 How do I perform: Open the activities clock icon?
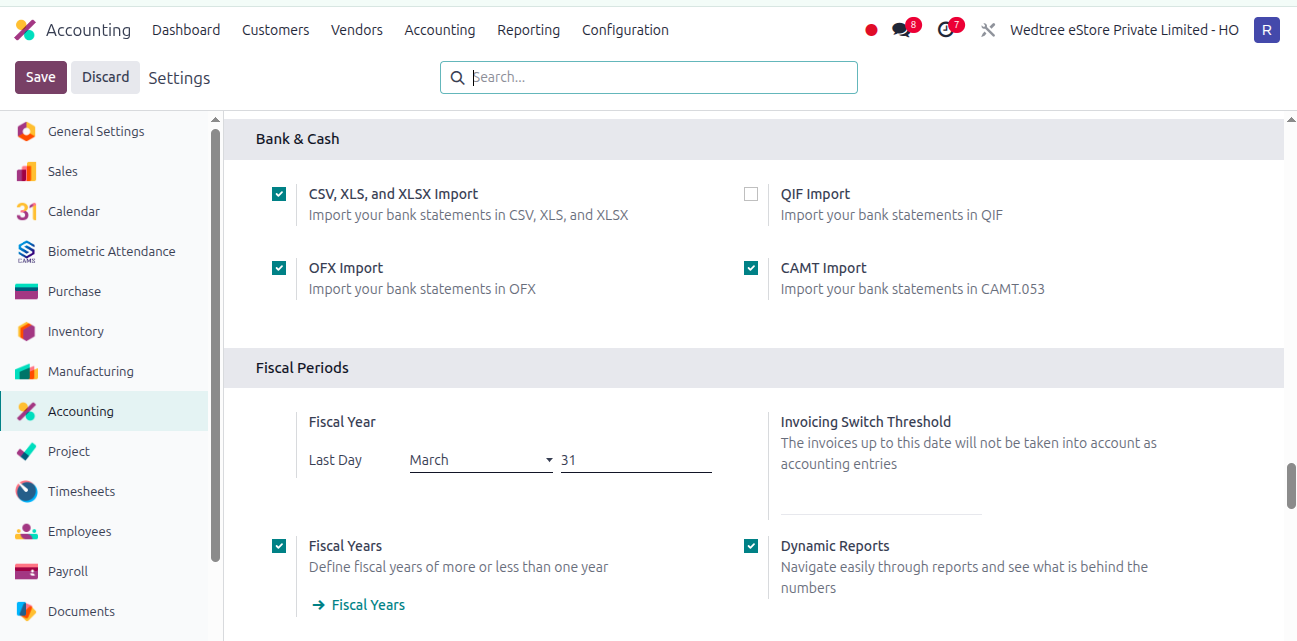[946, 30]
